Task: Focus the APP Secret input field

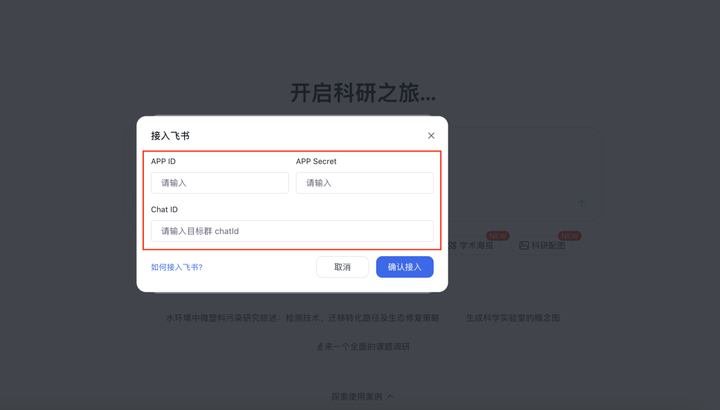Action: click(x=365, y=183)
